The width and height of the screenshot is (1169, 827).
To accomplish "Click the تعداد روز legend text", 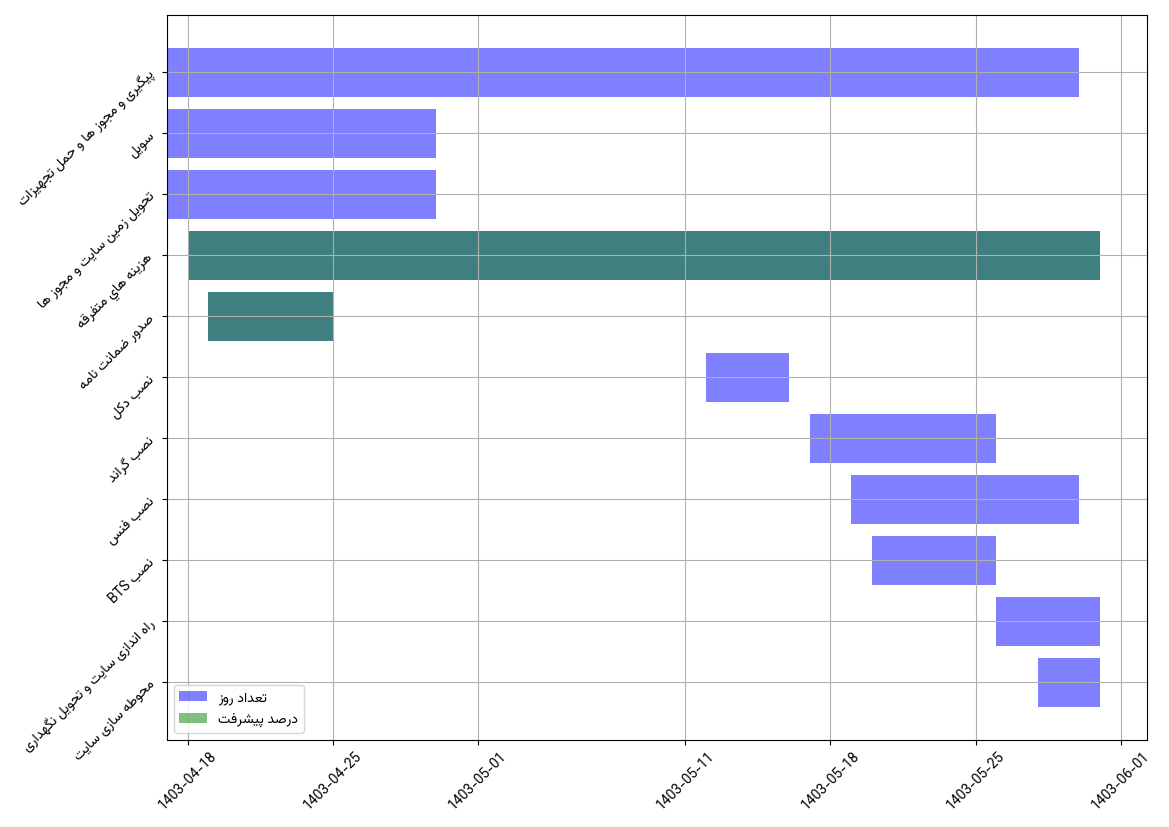I will click(243, 697).
